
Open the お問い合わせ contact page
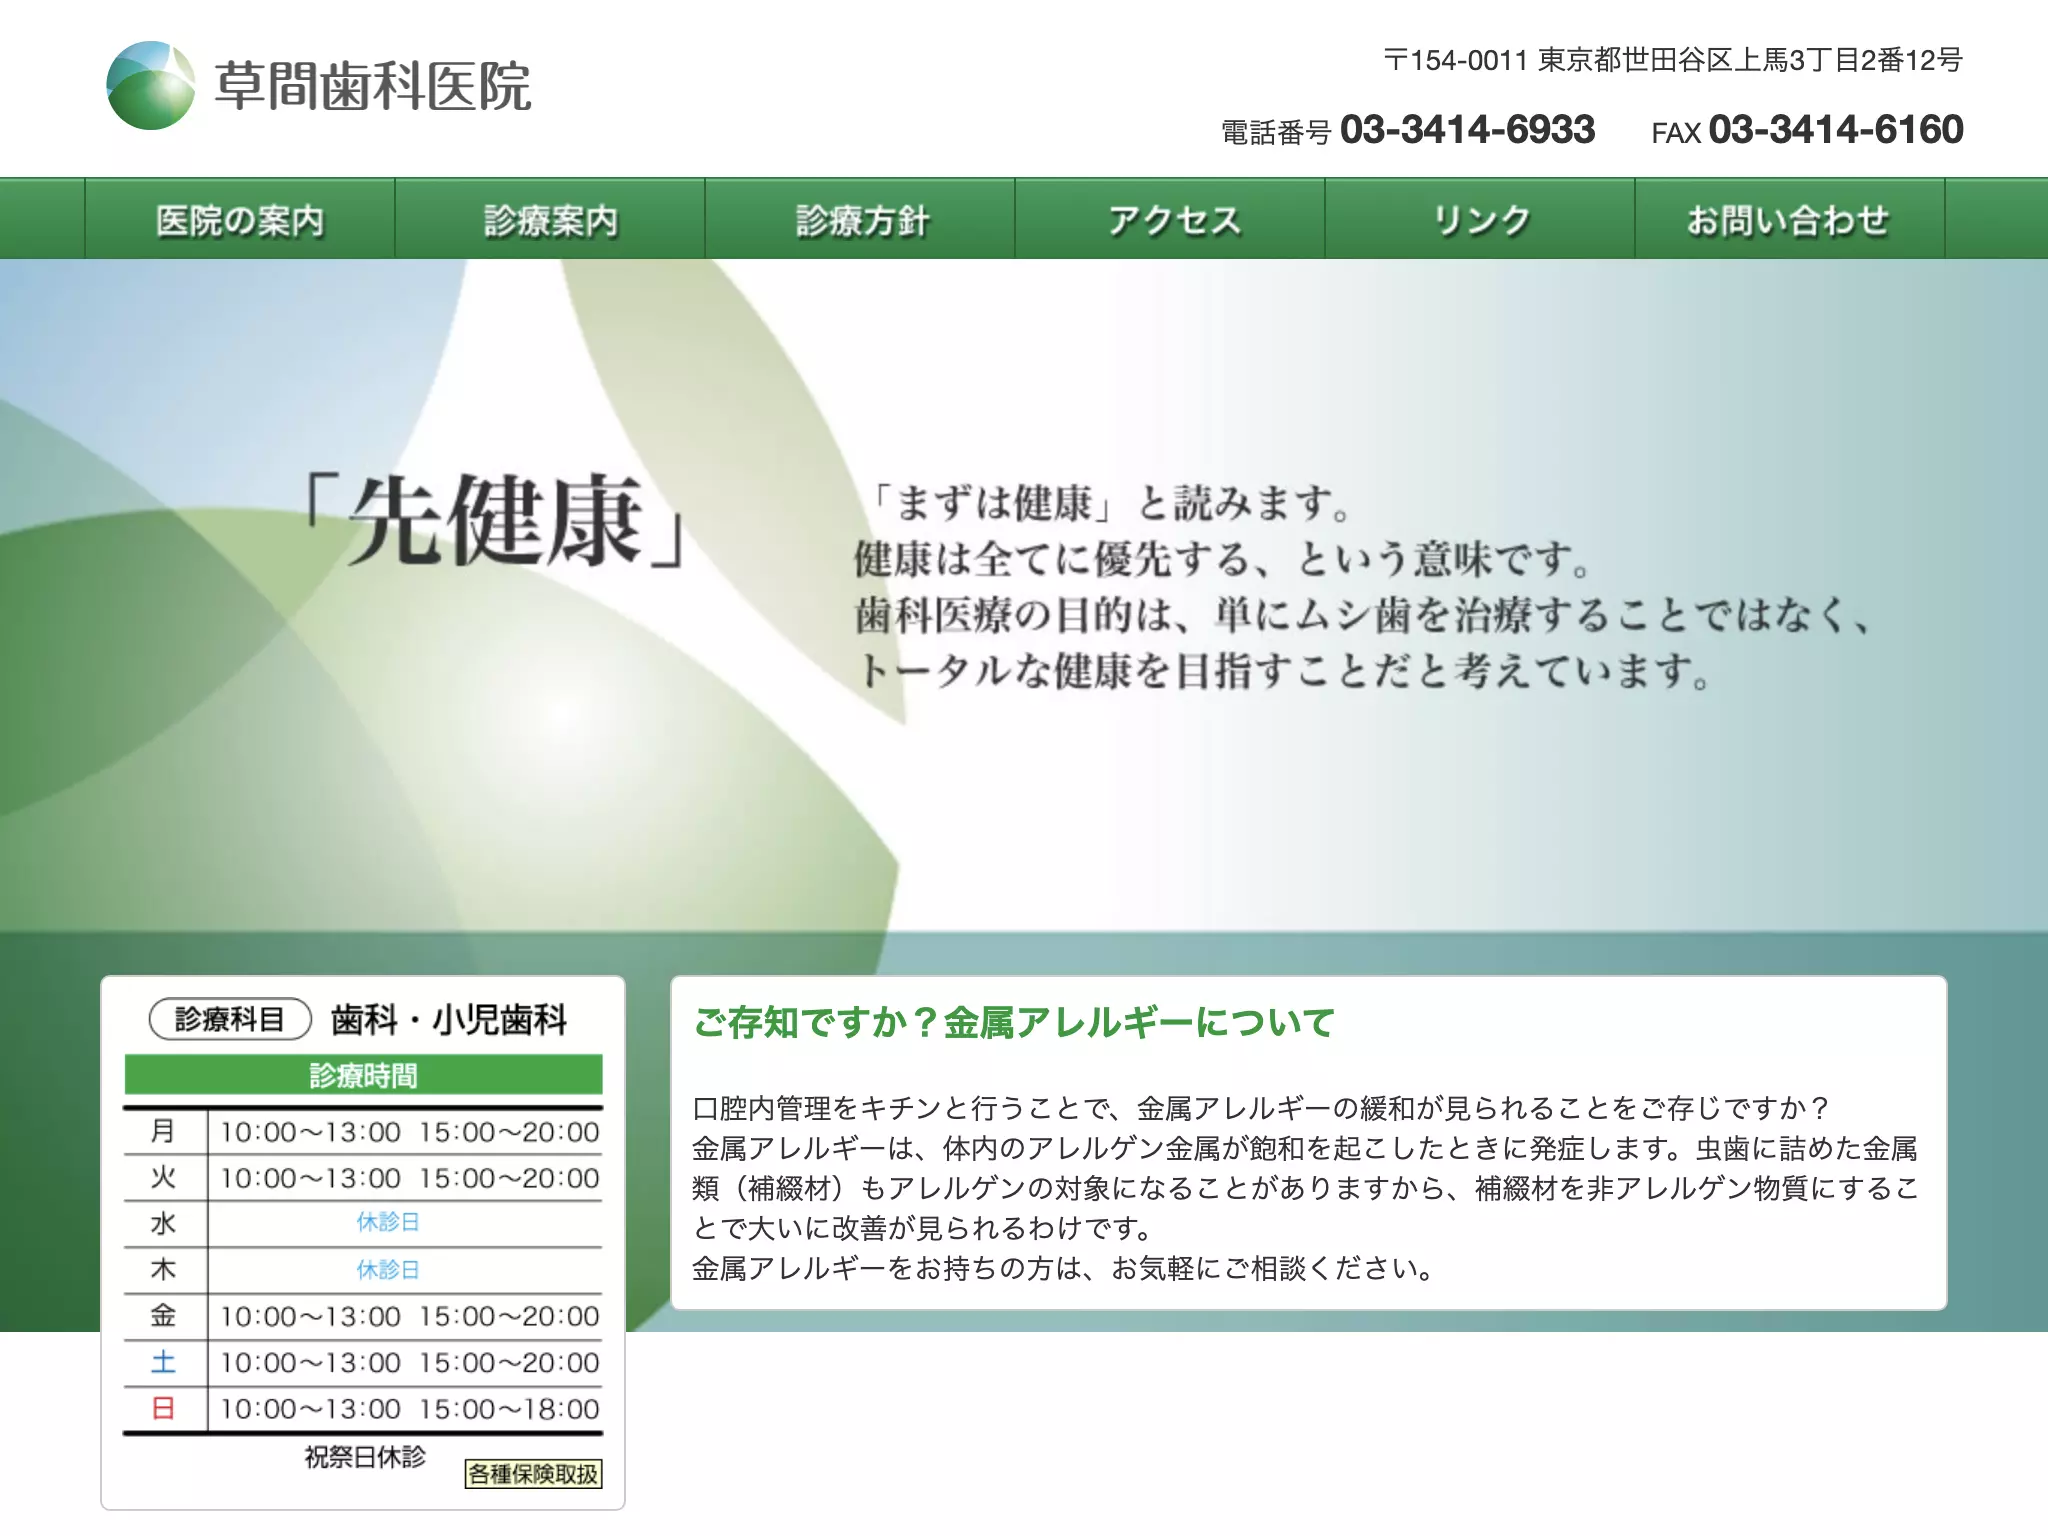coord(1790,220)
